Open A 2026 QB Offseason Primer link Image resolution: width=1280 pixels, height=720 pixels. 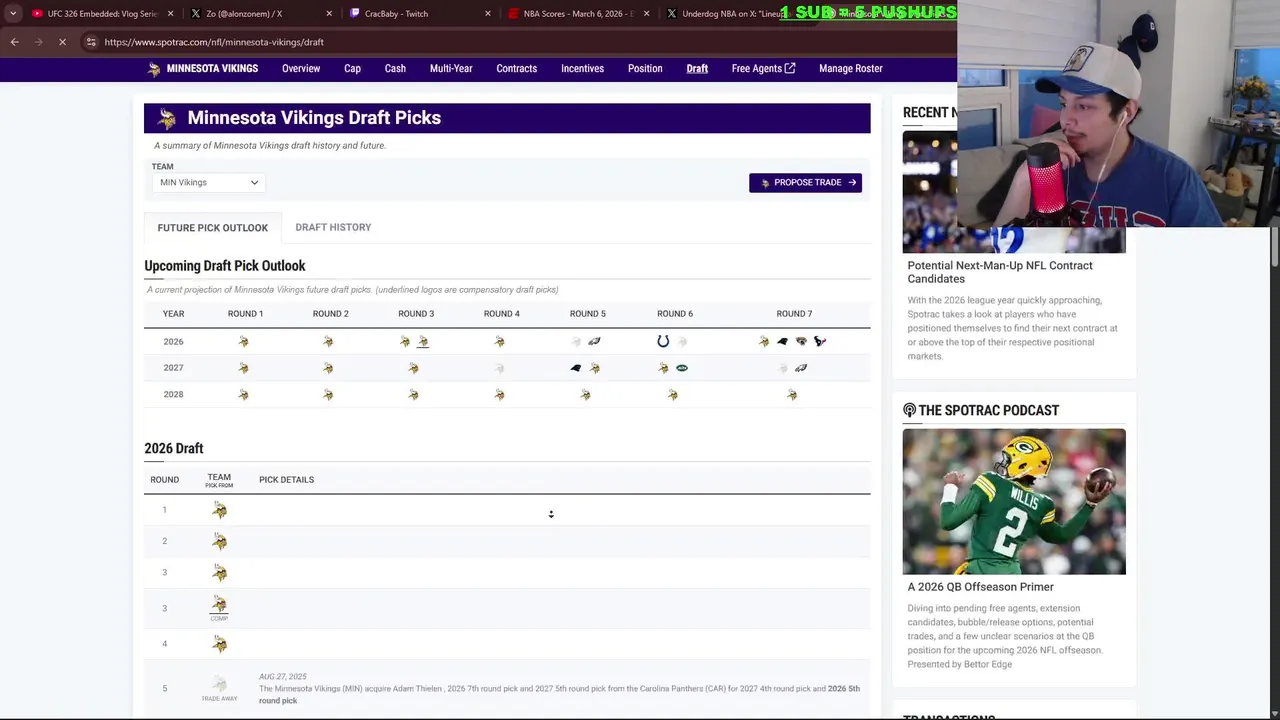pyautogui.click(x=980, y=587)
